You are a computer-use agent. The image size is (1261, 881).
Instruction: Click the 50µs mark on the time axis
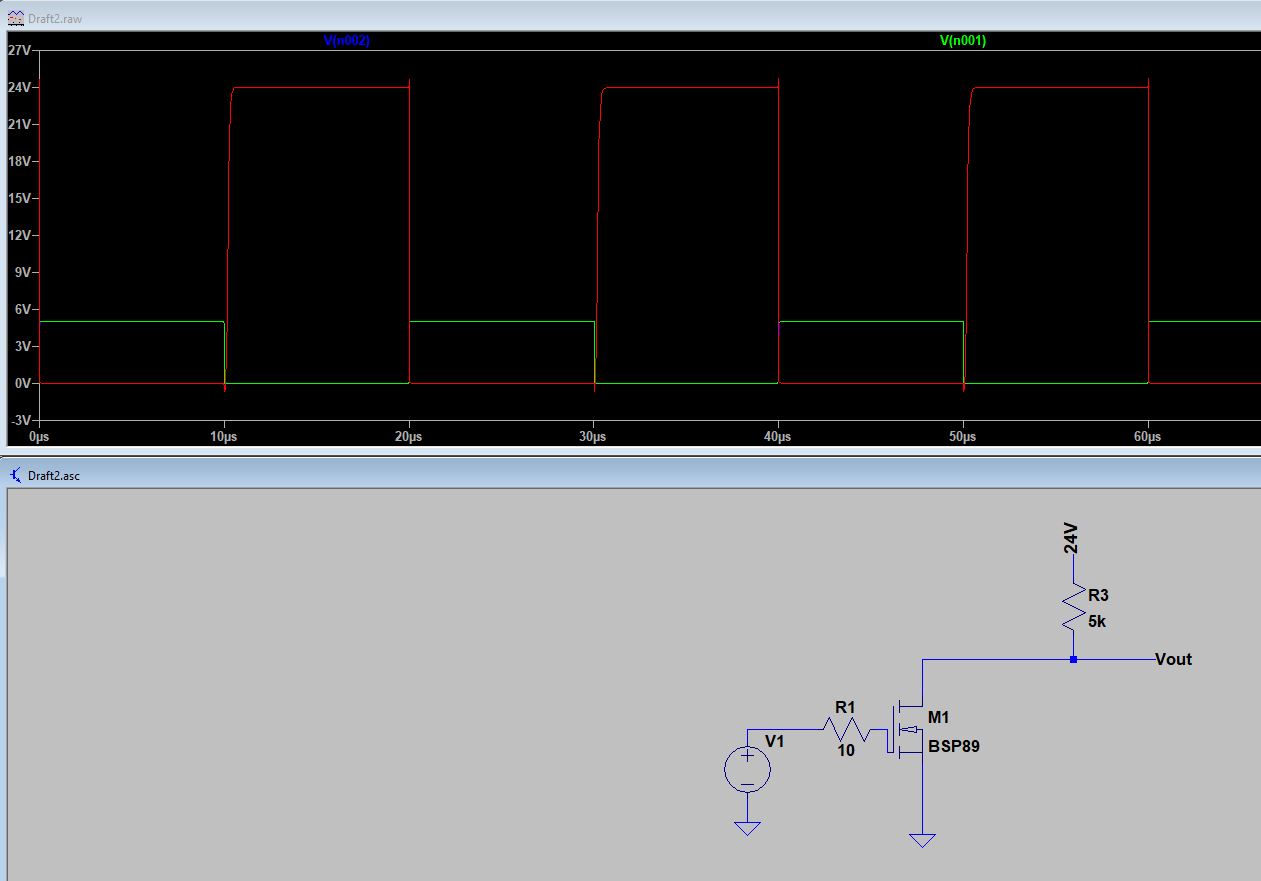point(963,437)
